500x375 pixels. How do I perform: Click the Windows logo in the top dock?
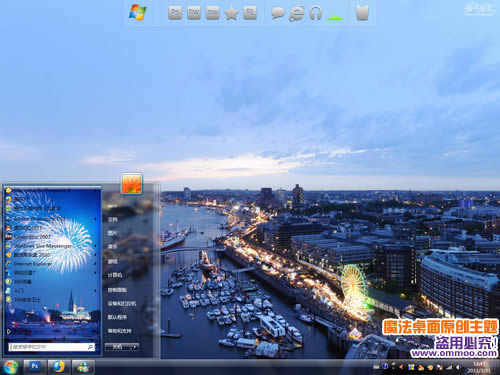(138, 13)
